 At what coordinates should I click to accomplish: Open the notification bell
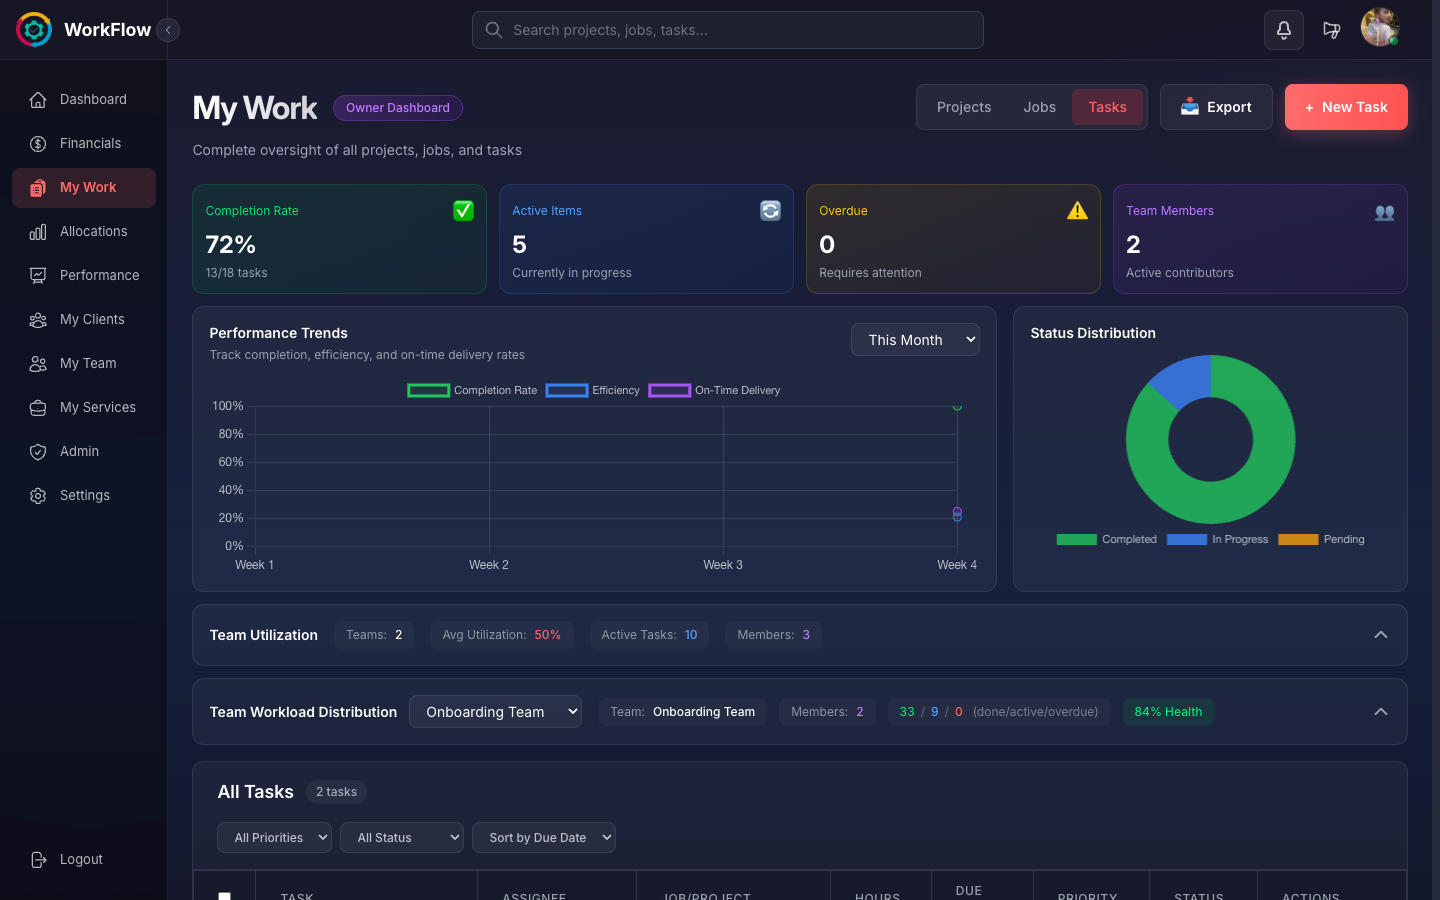click(x=1284, y=30)
